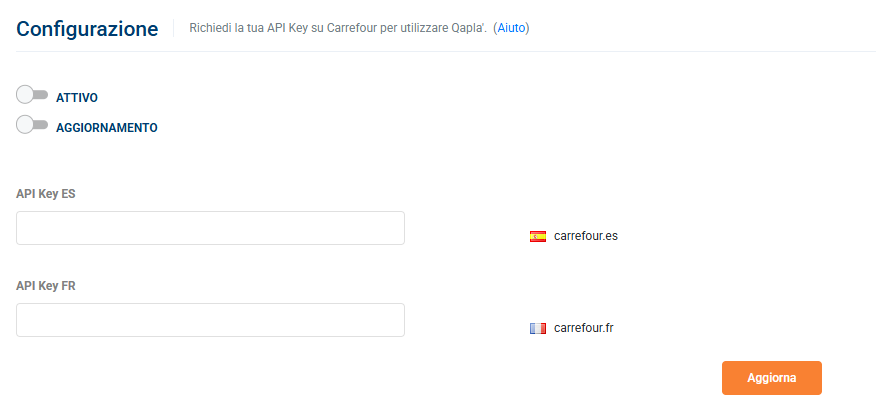Turn on the AGGIORNAMENTO toggle switch
This screenshot has width=876, height=407.
click(x=32, y=125)
